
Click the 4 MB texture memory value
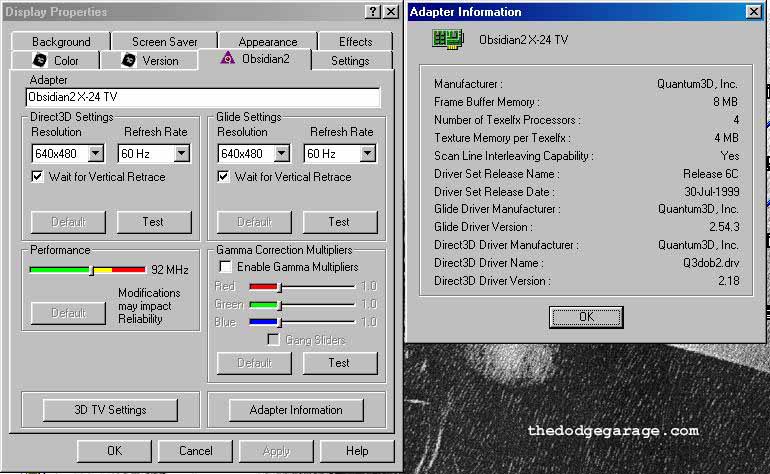point(726,138)
